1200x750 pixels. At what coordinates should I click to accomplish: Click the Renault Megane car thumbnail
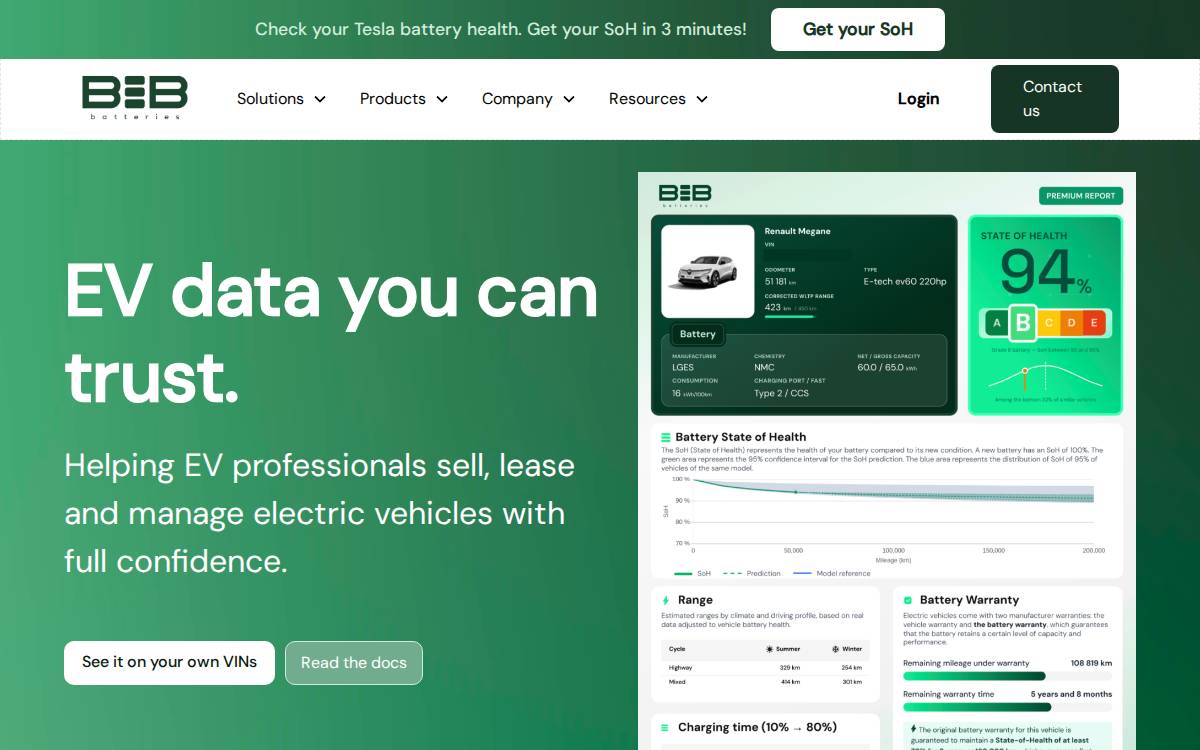pyautogui.click(x=708, y=271)
